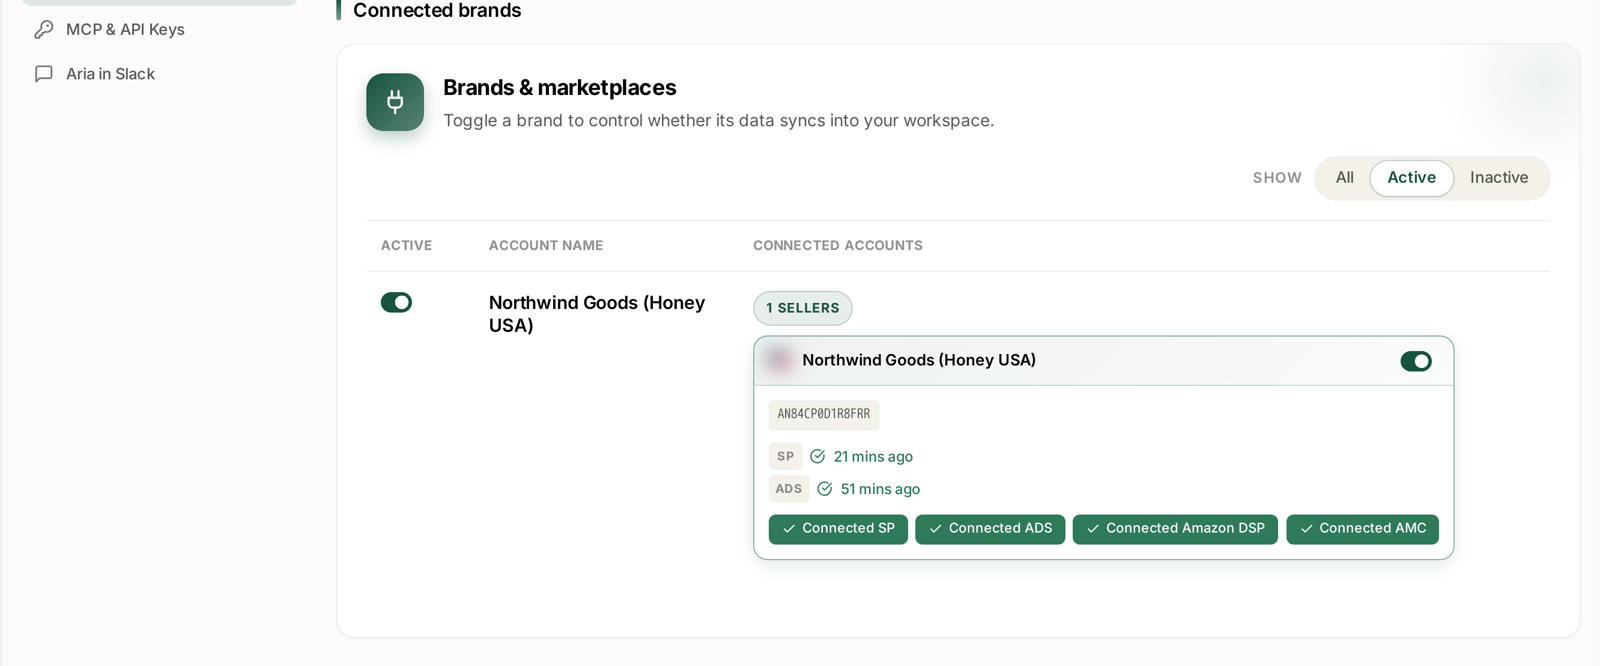The height and width of the screenshot is (666, 1600).
Task: Click the Northwind Goods account name in the table row
Action: 597,314
